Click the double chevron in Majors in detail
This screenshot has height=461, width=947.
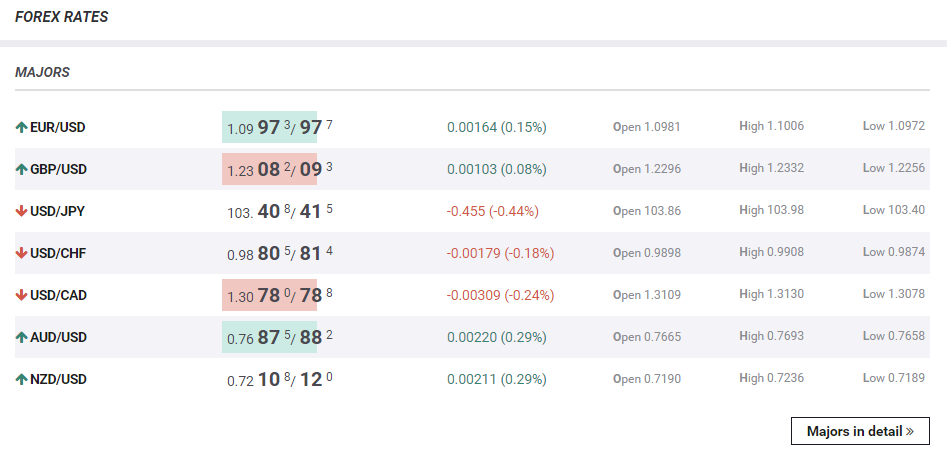pyautogui.click(x=910, y=432)
